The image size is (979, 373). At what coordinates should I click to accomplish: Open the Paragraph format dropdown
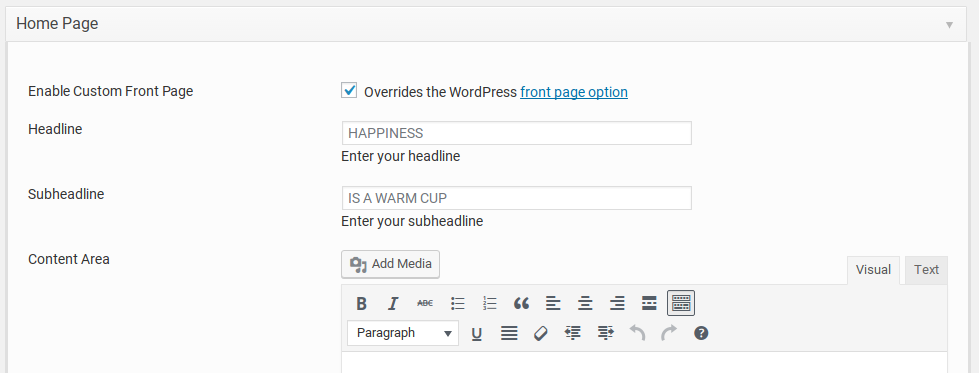[403, 333]
